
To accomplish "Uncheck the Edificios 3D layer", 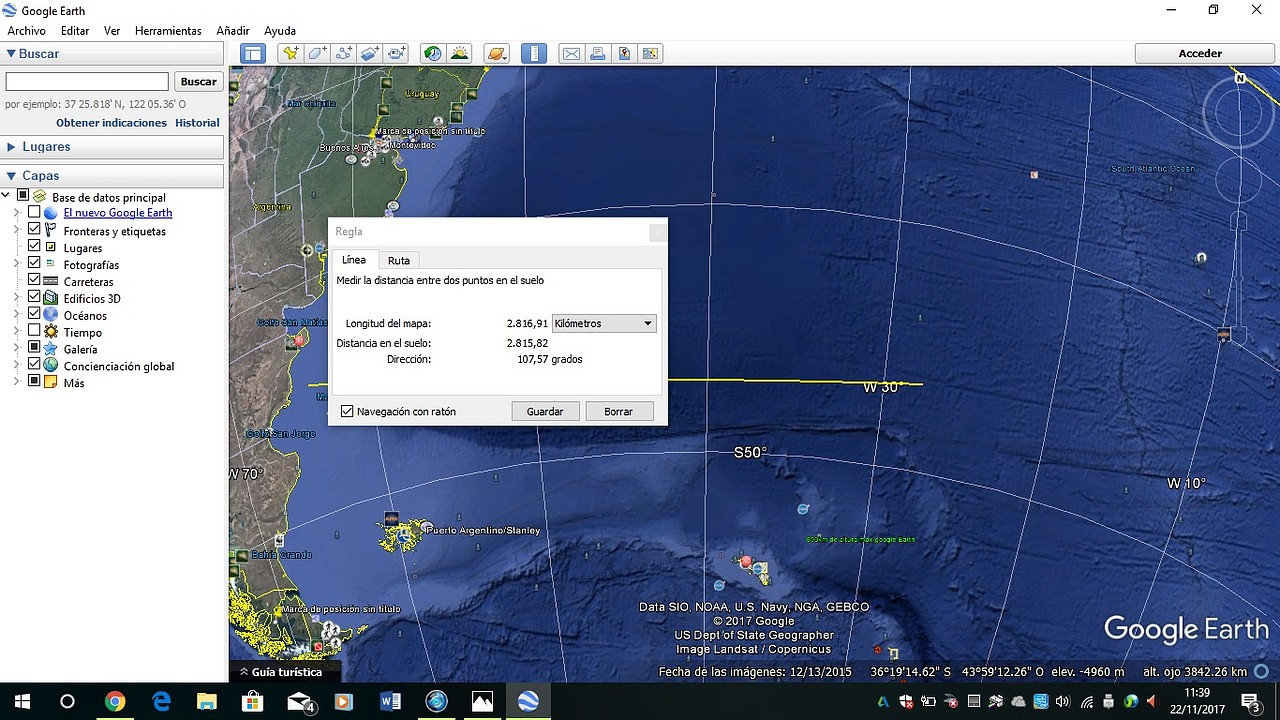I will coord(34,297).
